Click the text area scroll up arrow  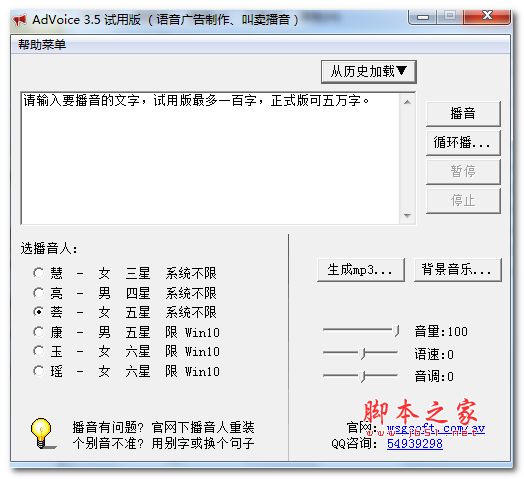[407, 102]
